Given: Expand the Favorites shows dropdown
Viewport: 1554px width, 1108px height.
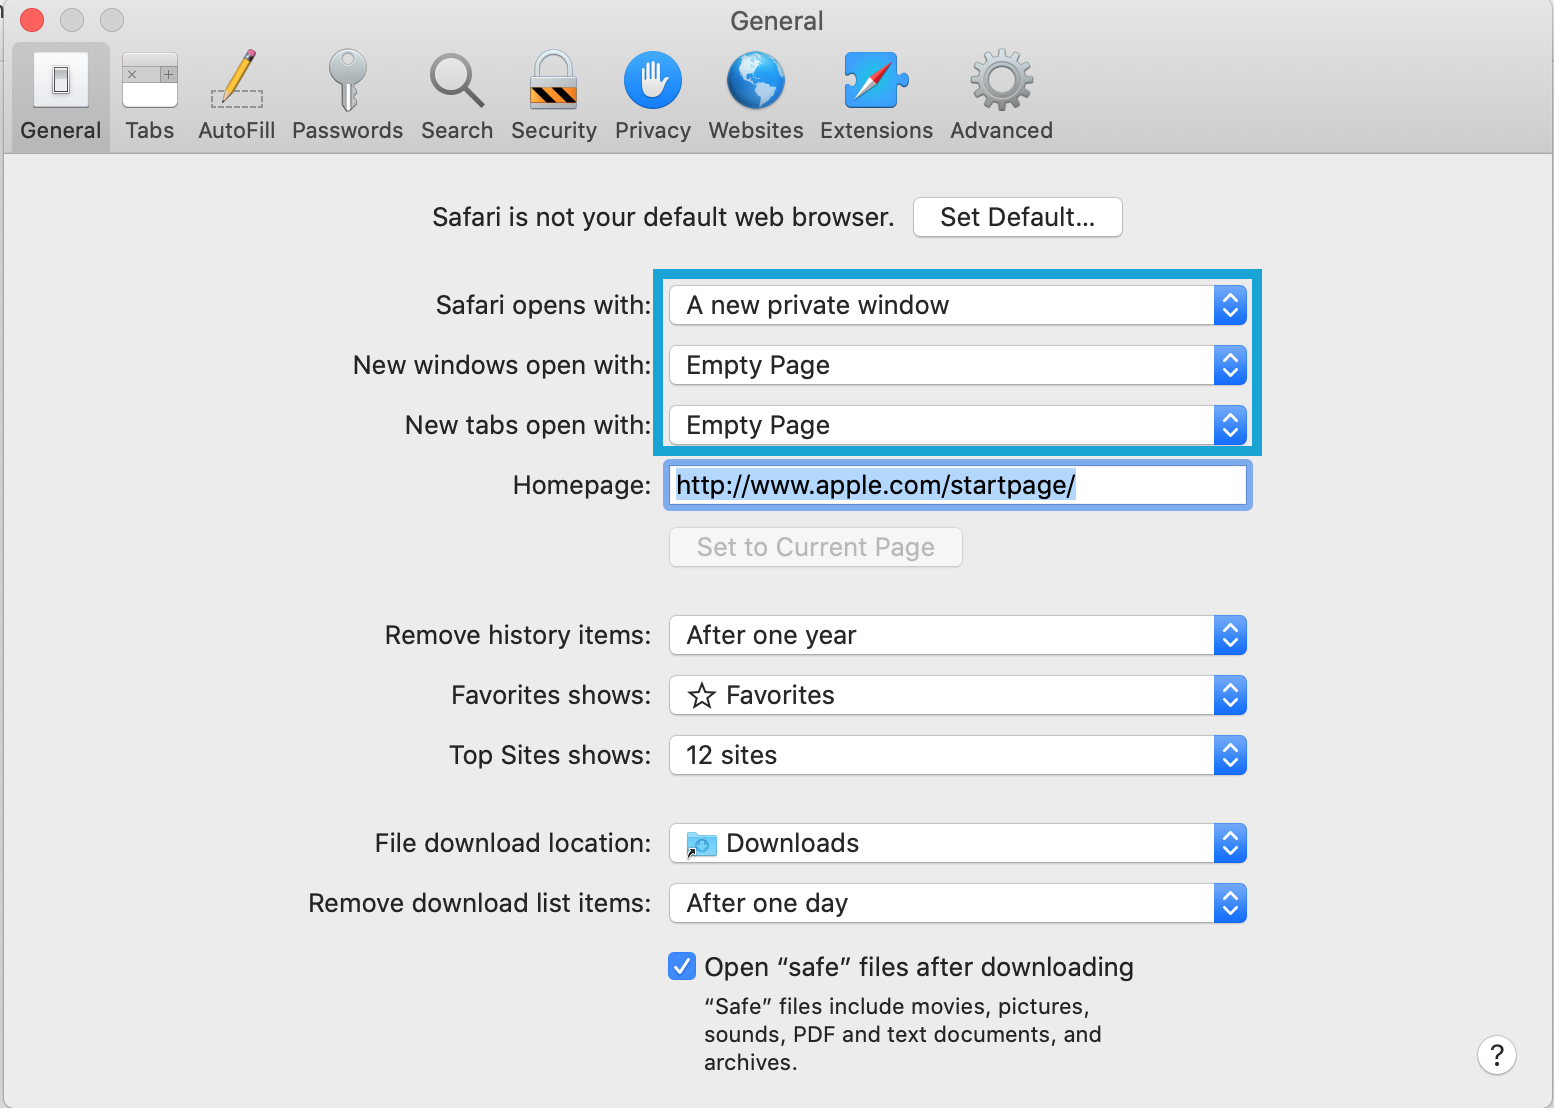Looking at the screenshot, I should 958,695.
